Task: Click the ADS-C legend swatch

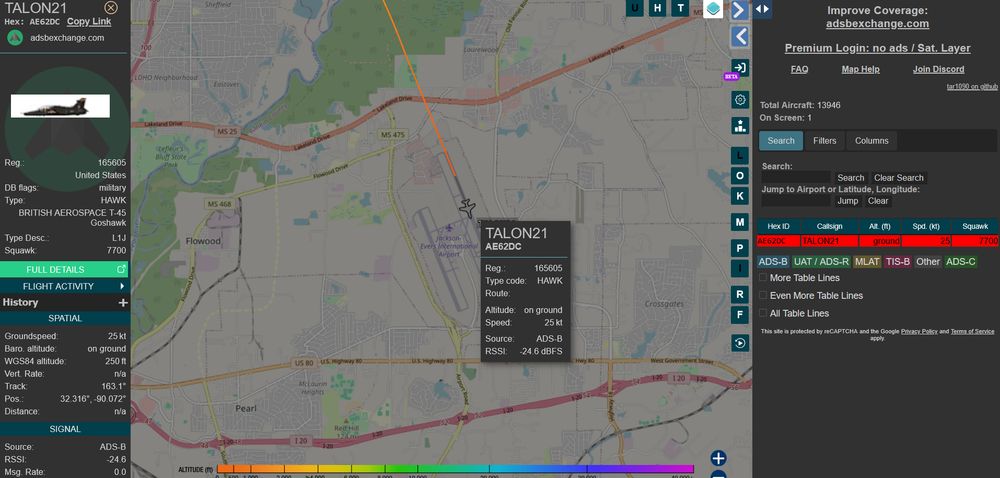Action: (960, 261)
